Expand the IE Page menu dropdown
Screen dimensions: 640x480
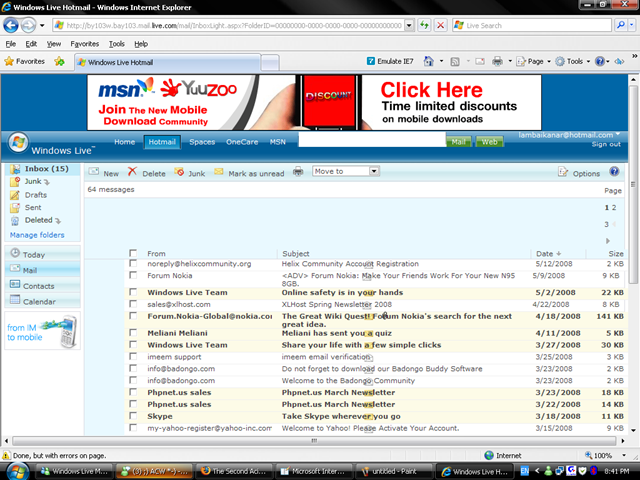[x=535, y=61]
